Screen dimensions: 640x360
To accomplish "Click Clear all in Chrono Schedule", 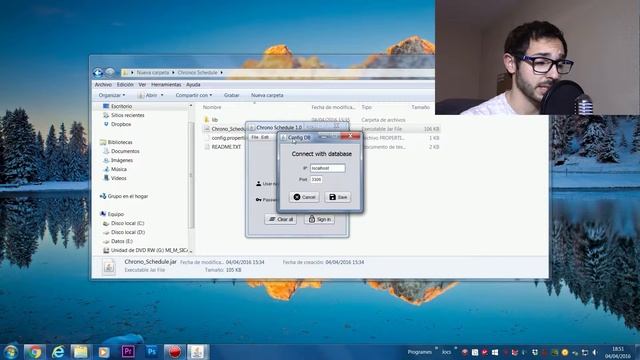I will (x=281, y=219).
